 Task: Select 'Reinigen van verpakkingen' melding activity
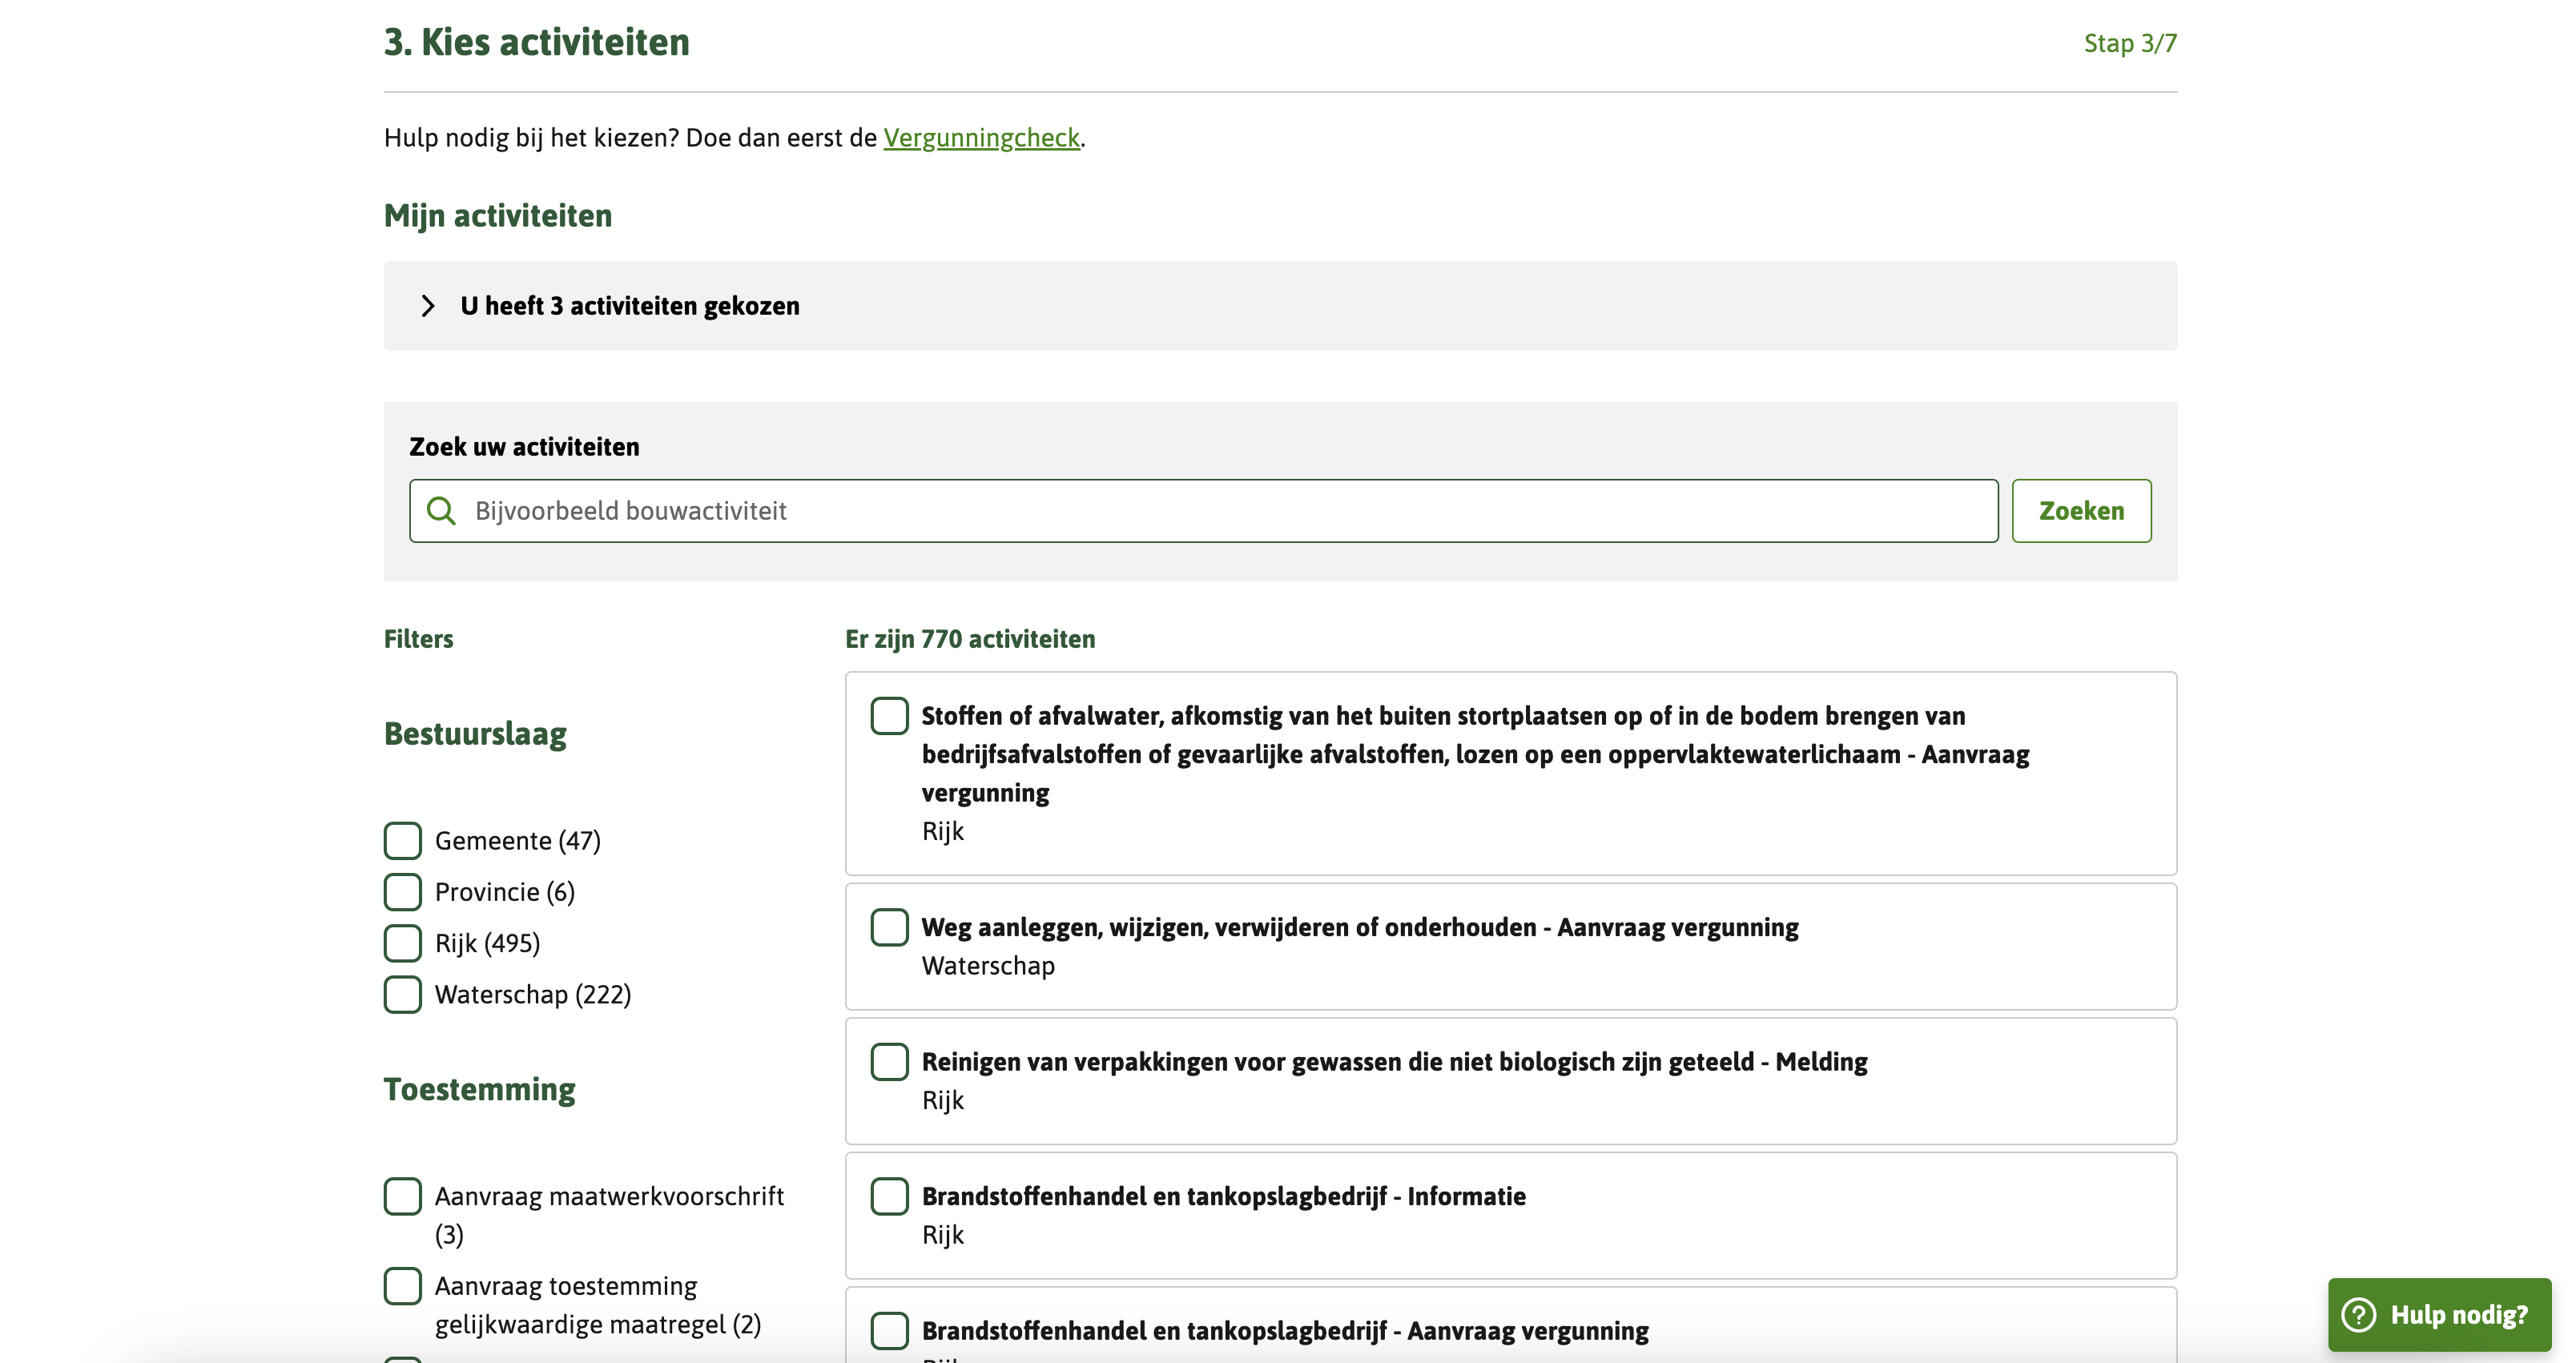pyautogui.click(x=889, y=1061)
